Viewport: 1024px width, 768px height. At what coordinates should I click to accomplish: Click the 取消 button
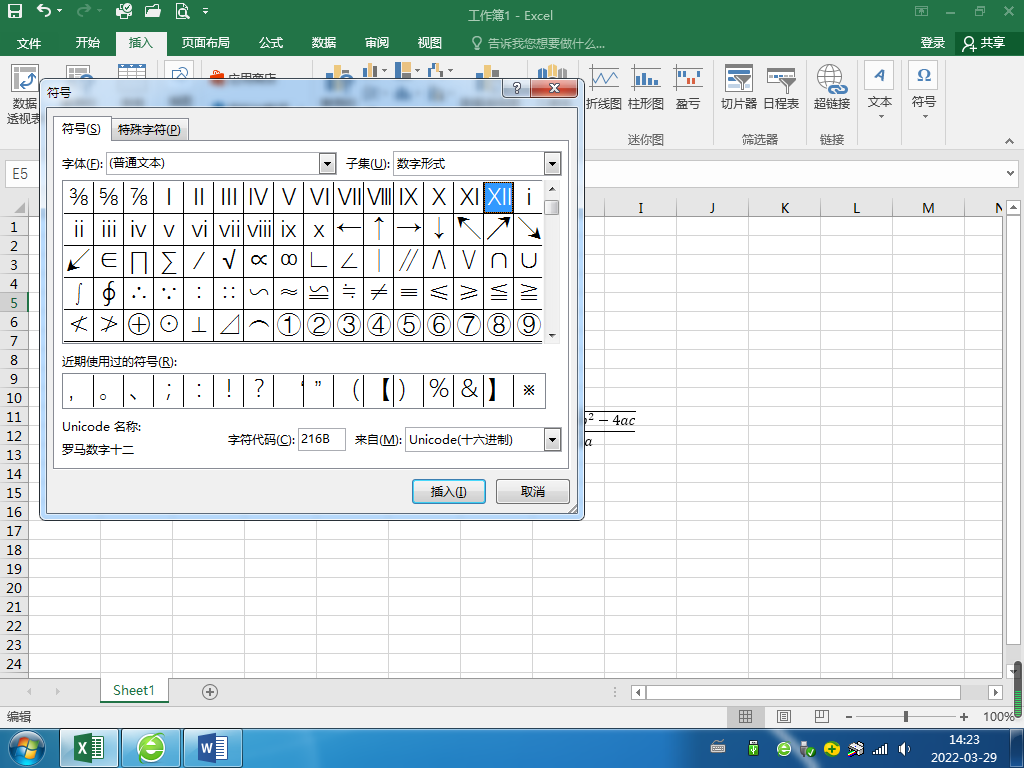tap(532, 492)
